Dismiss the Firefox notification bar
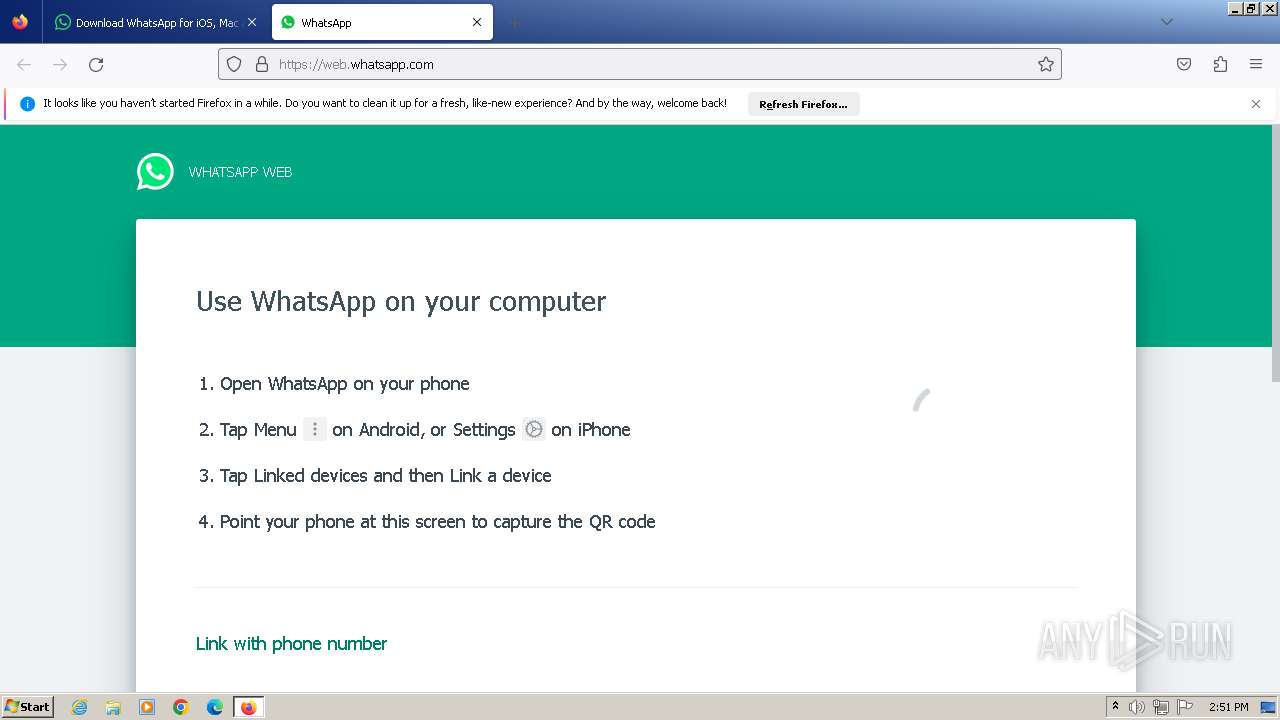 coord(1256,104)
